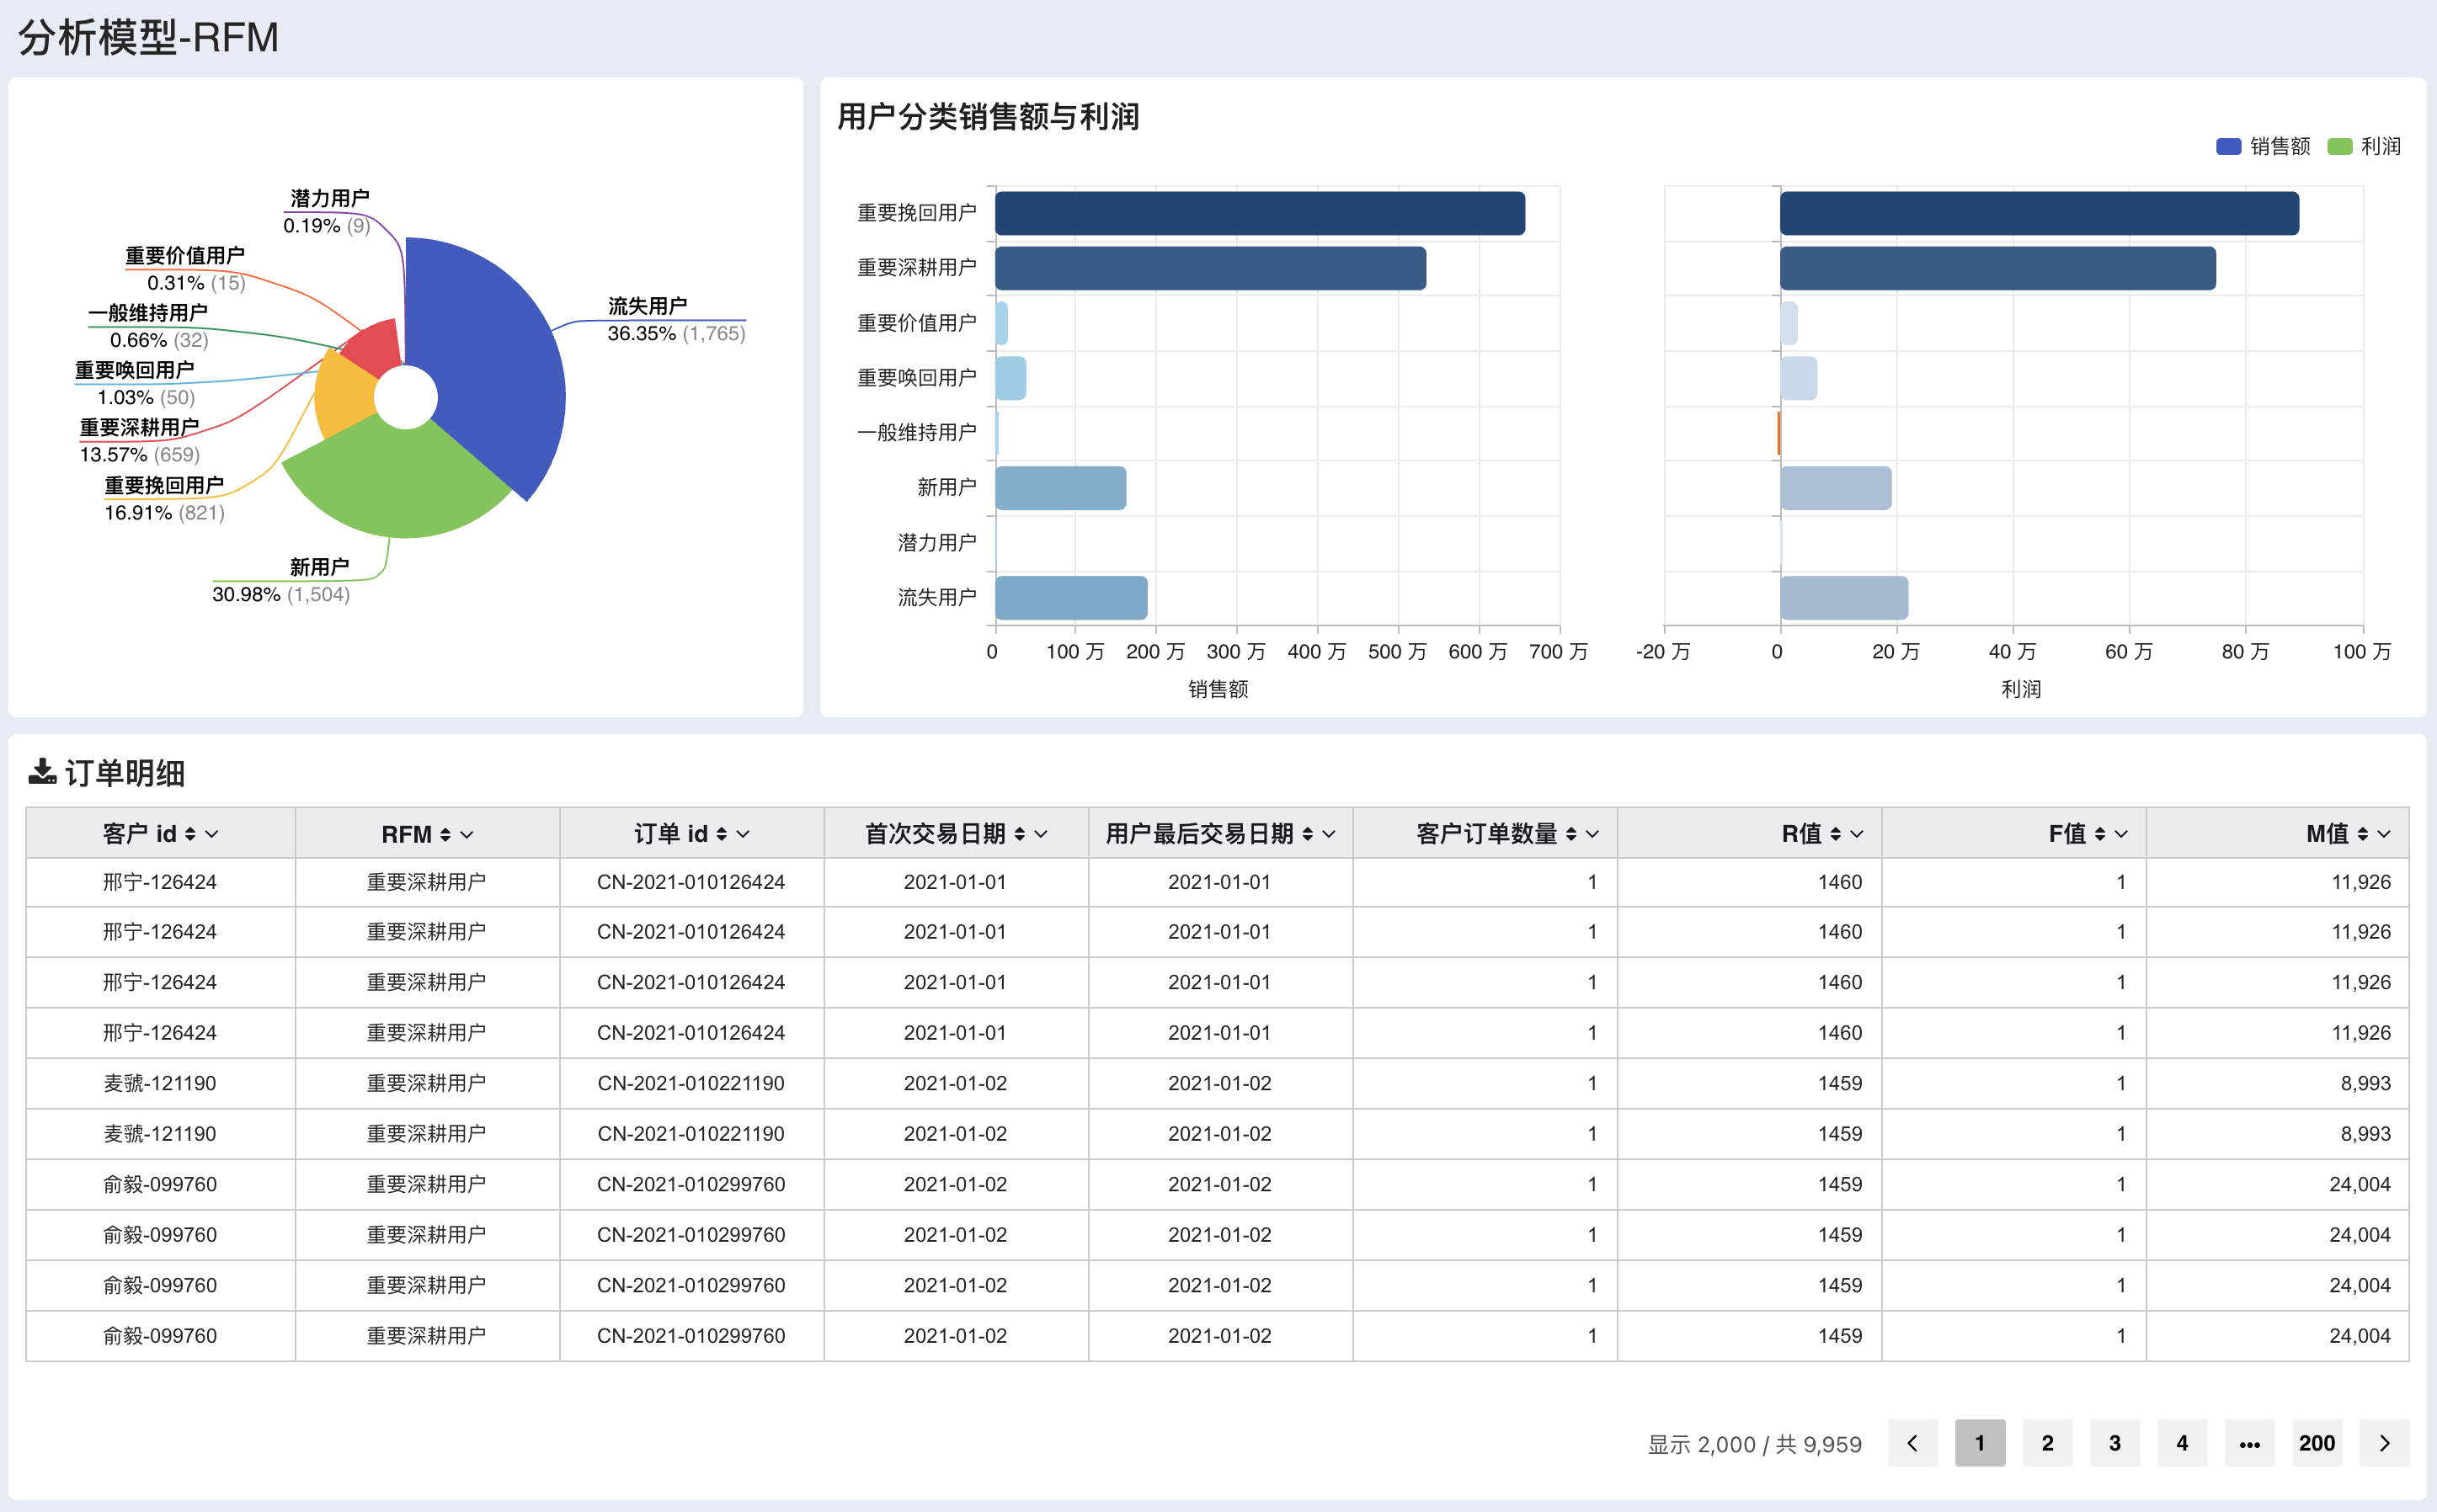Click sort arrows on RFM column
The height and width of the screenshot is (1512, 2437).
point(445,834)
